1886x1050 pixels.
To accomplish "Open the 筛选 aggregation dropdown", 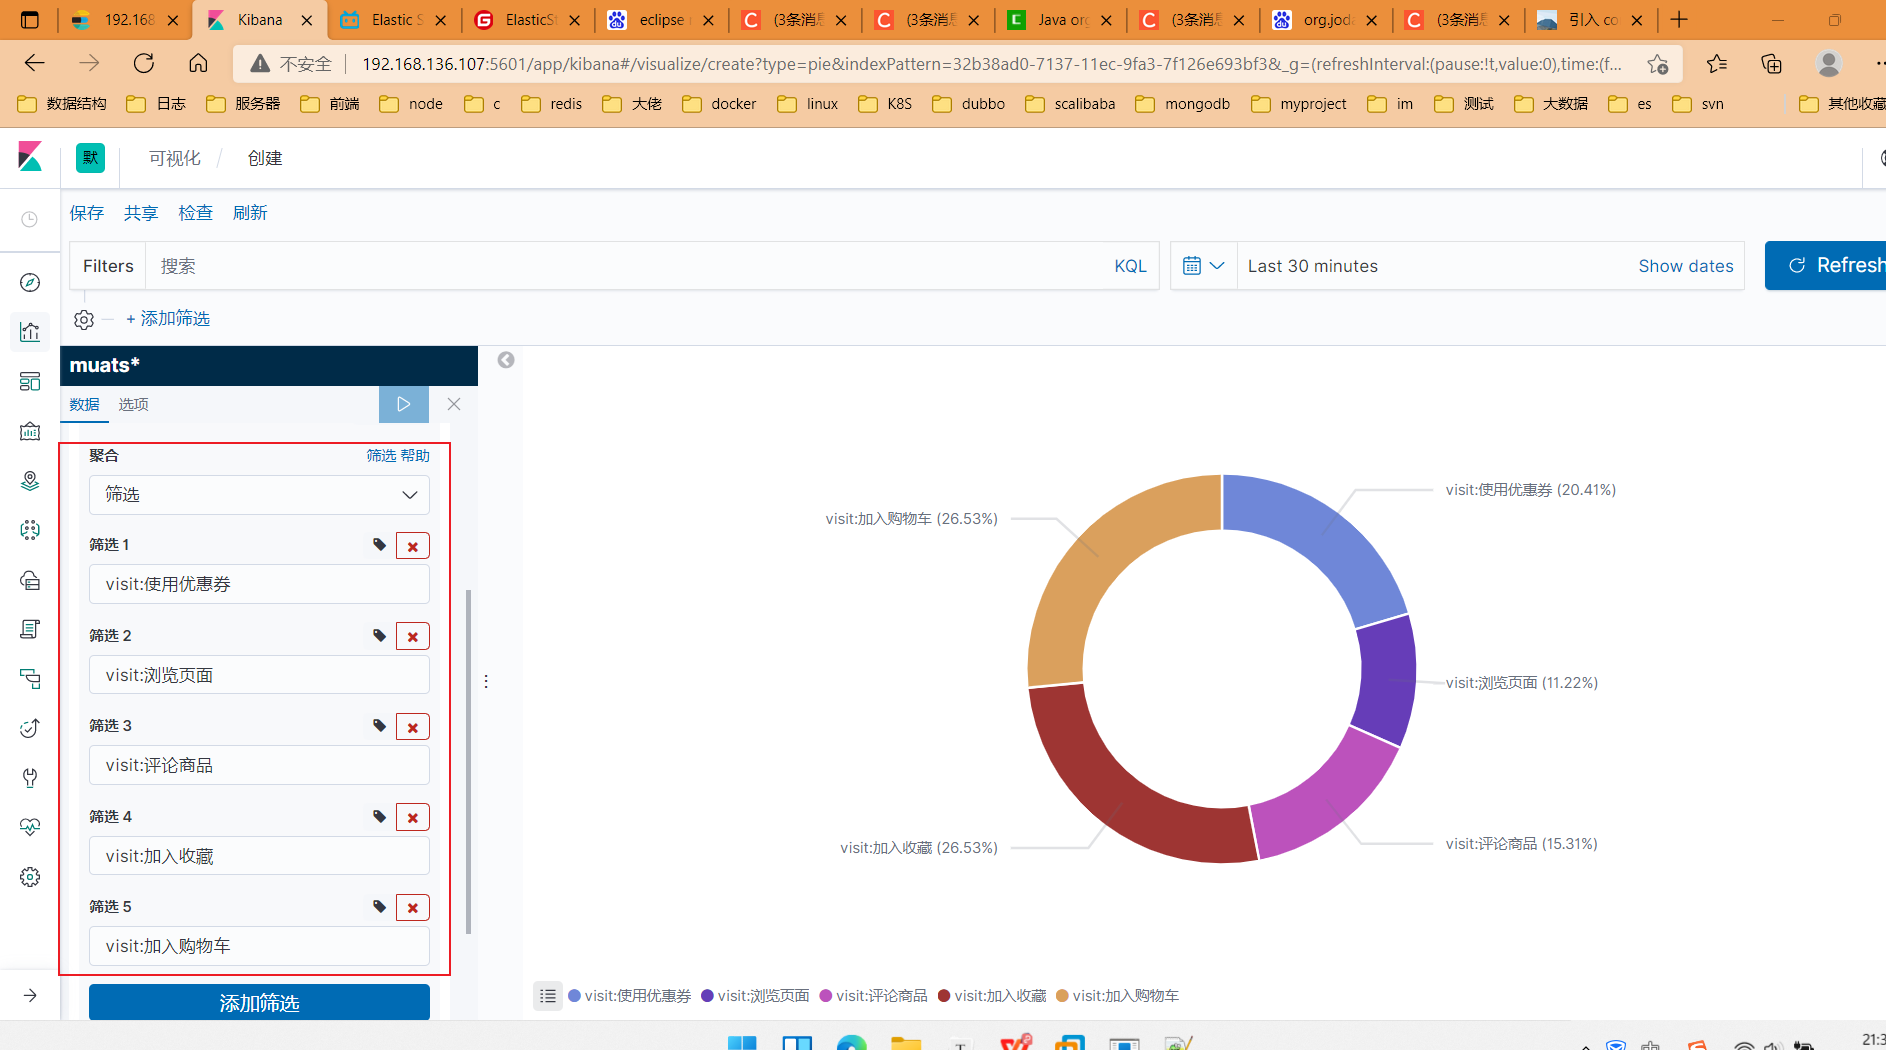I will click(259, 495).
